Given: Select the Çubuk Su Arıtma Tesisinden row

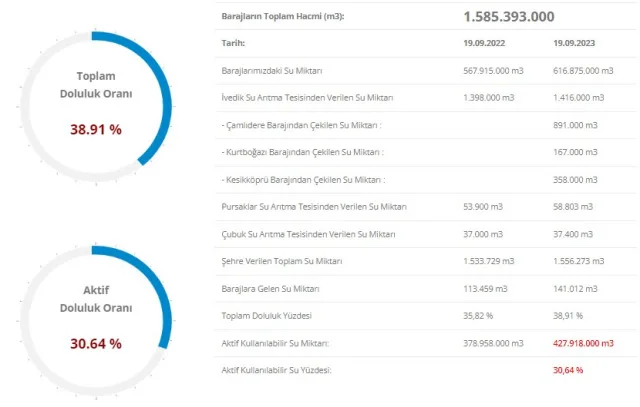Looking at the screenshot, I should [x=426, y=234].
